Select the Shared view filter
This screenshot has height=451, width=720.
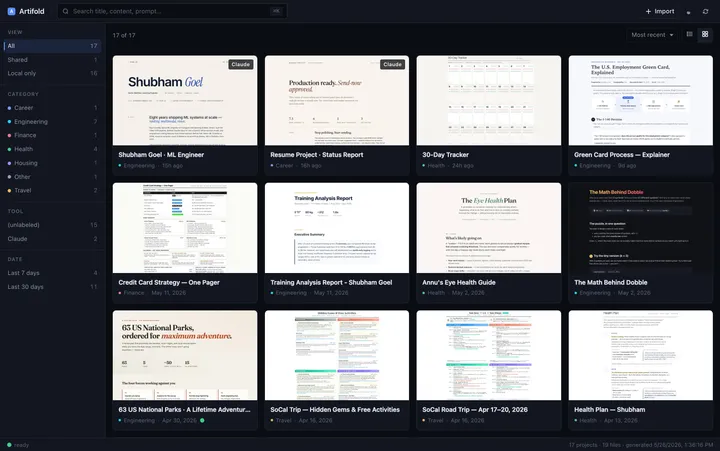(52, 60)
